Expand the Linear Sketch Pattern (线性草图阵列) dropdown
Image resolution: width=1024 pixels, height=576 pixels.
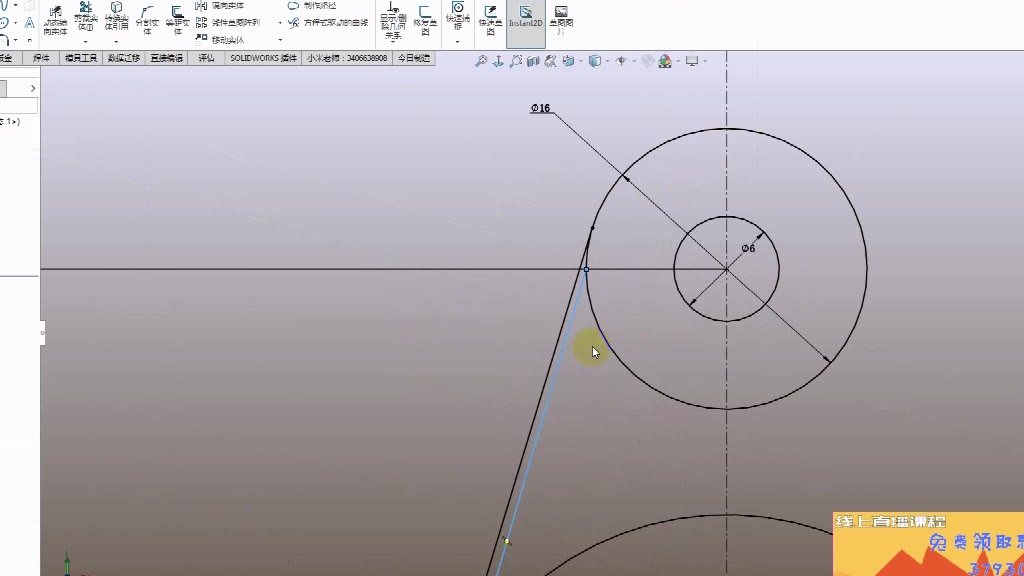point(280,22)
